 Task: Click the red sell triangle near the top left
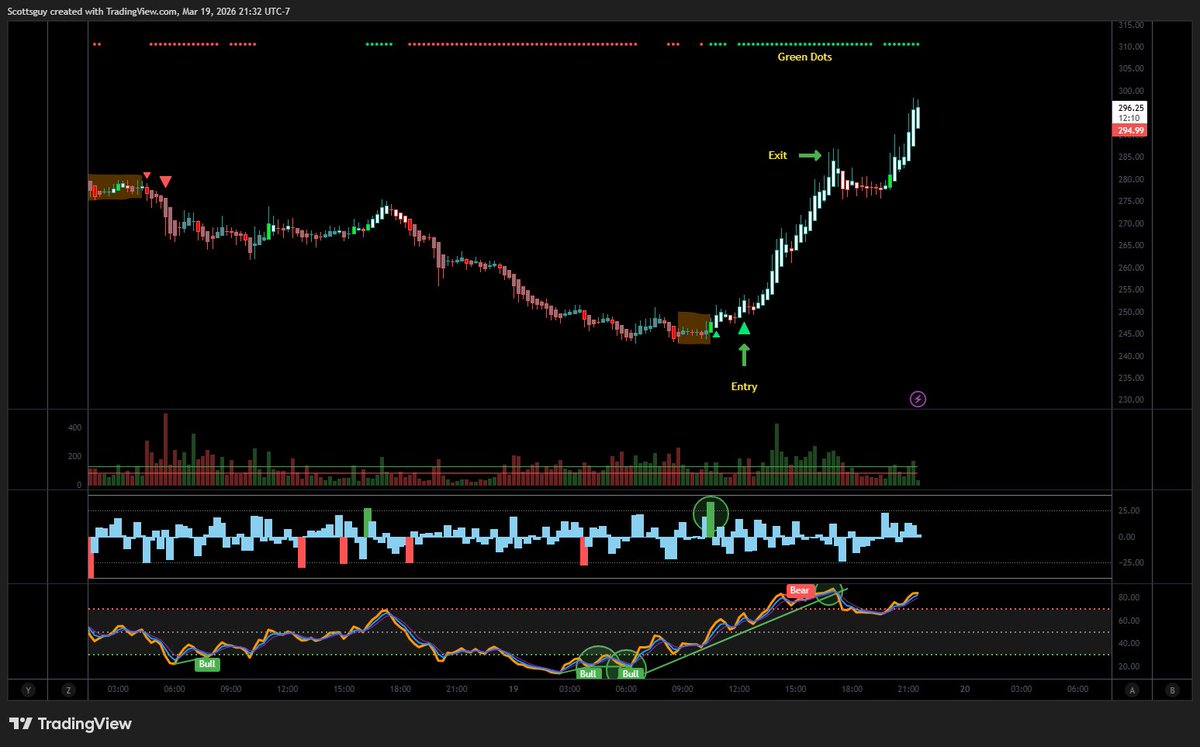[164, 181]
